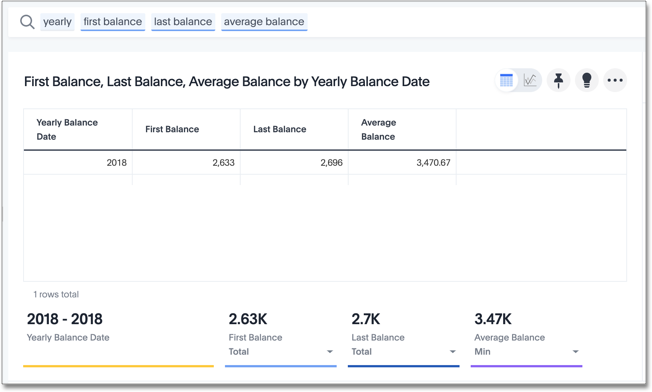Select the 3,470.67 average balance cell
Image resolution: width=652 pixels, height=392 pixels.
click(403, 163)
